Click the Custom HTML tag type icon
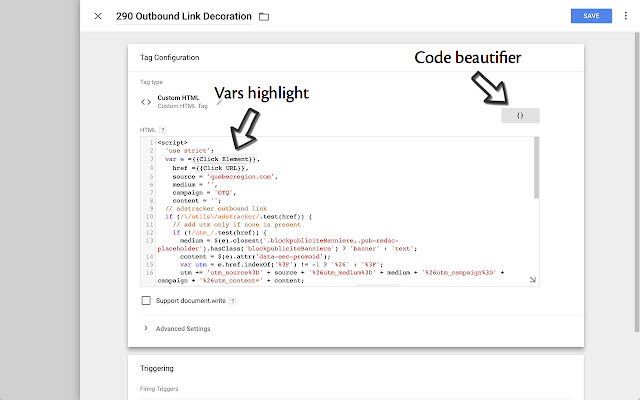 click(x=146, y=102)
